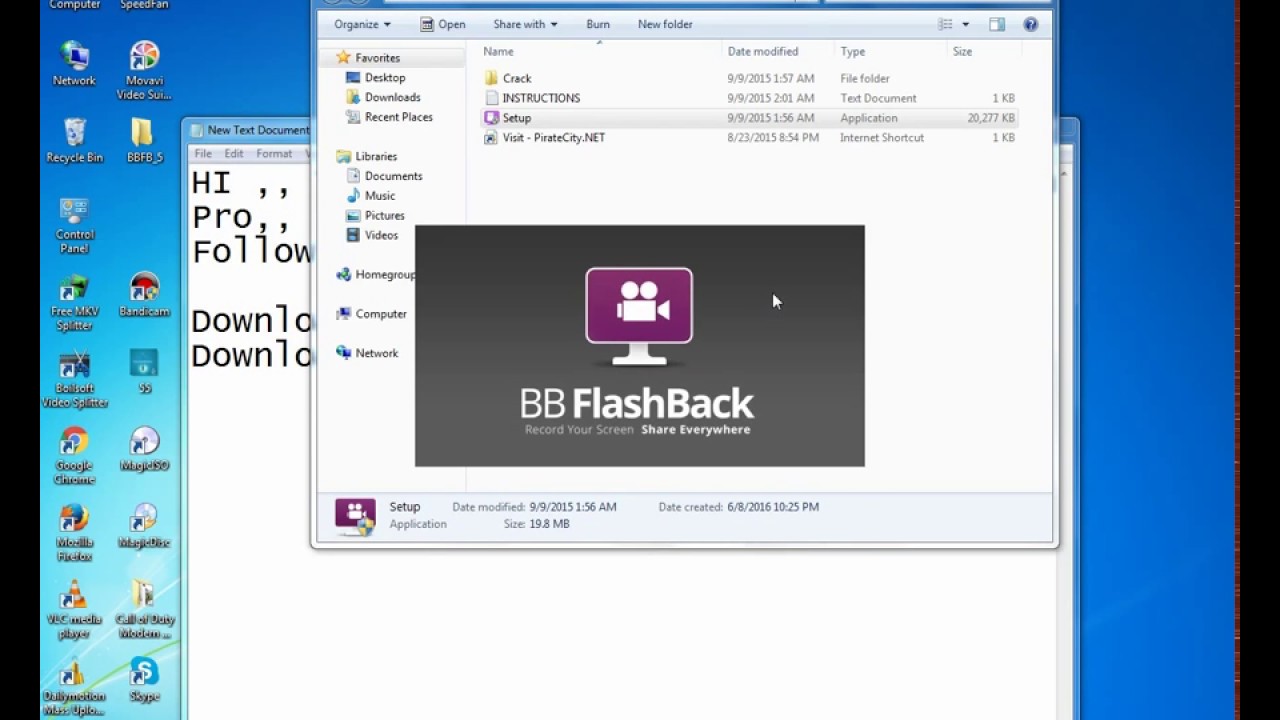This screenshot has width=1280, height=720.
Task: Launch Movavi Video Suite desktop icon
Action: pyautogui.click(x=144, y=71)
